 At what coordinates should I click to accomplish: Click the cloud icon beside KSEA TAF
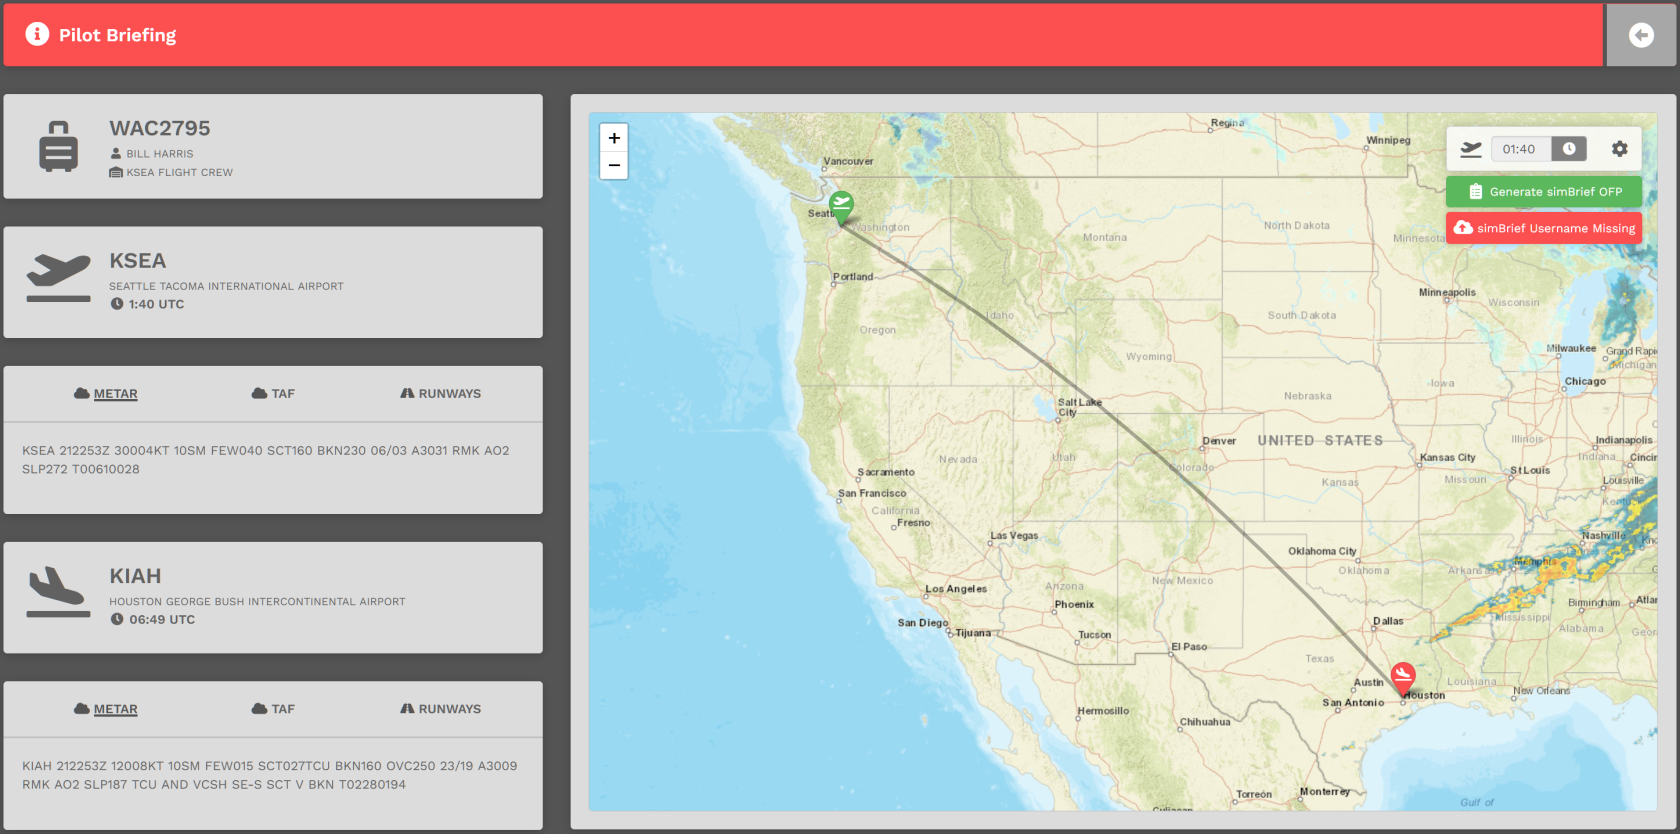coord(259,394)
